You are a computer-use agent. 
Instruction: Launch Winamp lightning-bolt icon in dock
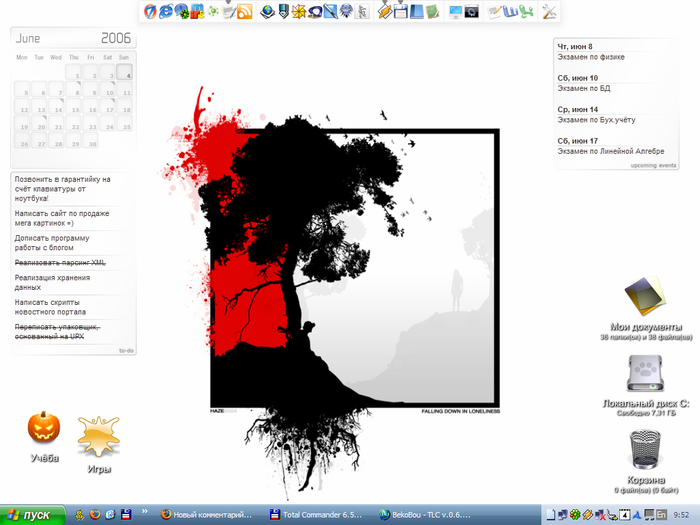point(385,11)
